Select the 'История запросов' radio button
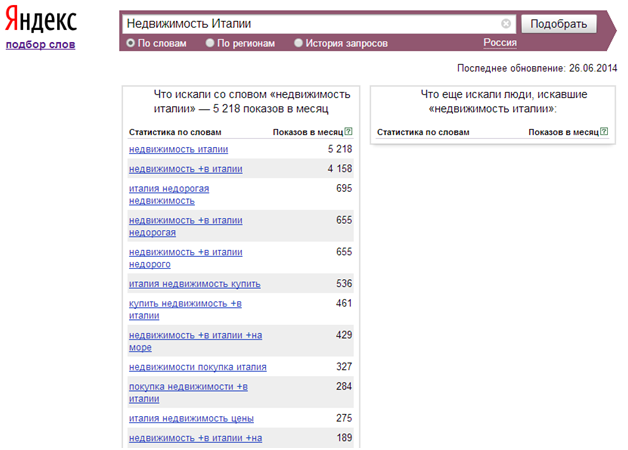The image size is (628, 450). pyautogui.click(x=298, y=43)
